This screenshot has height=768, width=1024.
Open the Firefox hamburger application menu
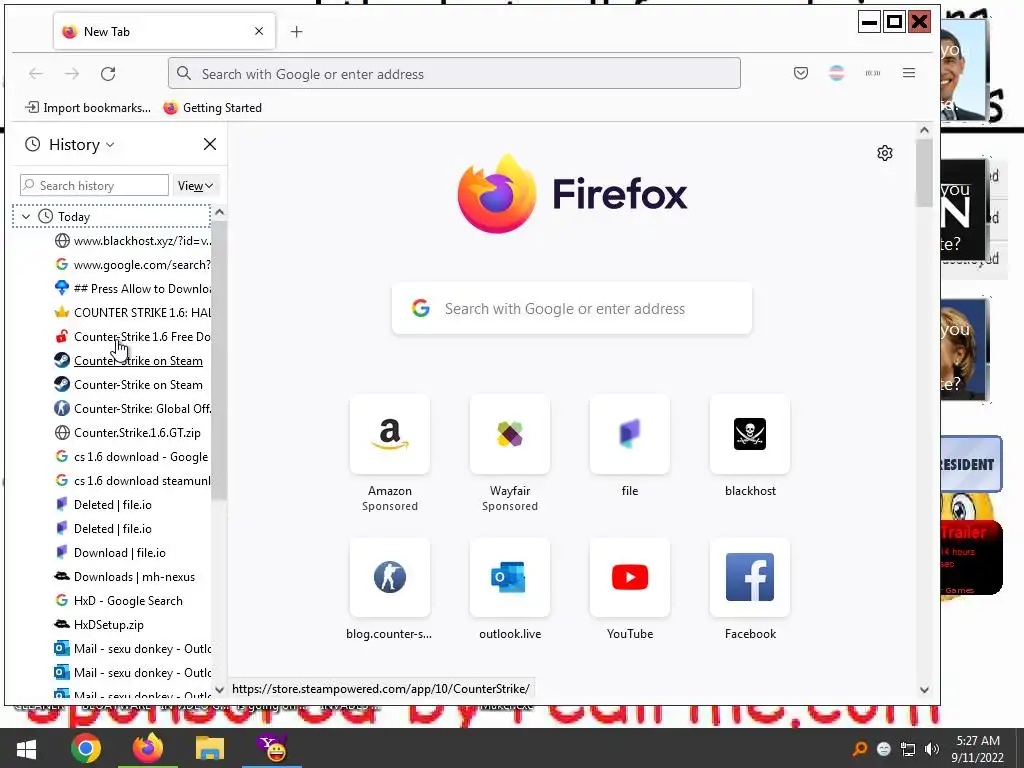908,73
